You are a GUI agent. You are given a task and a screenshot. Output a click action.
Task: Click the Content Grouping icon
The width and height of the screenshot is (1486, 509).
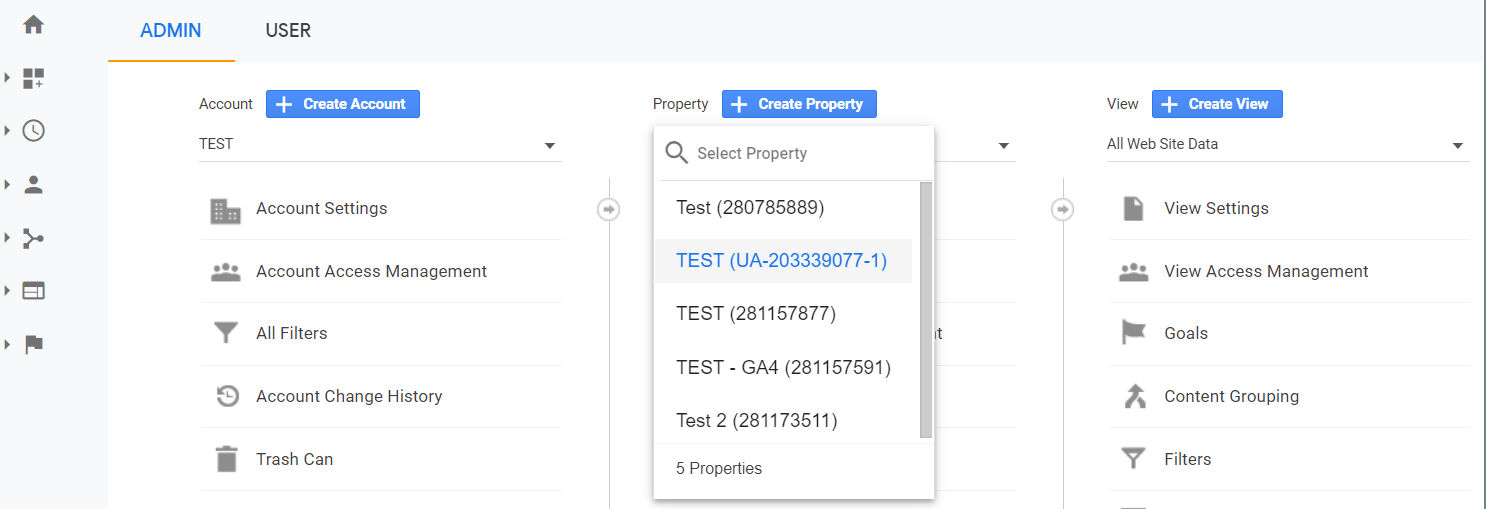pyautogui.click(x=1133, y=396)
